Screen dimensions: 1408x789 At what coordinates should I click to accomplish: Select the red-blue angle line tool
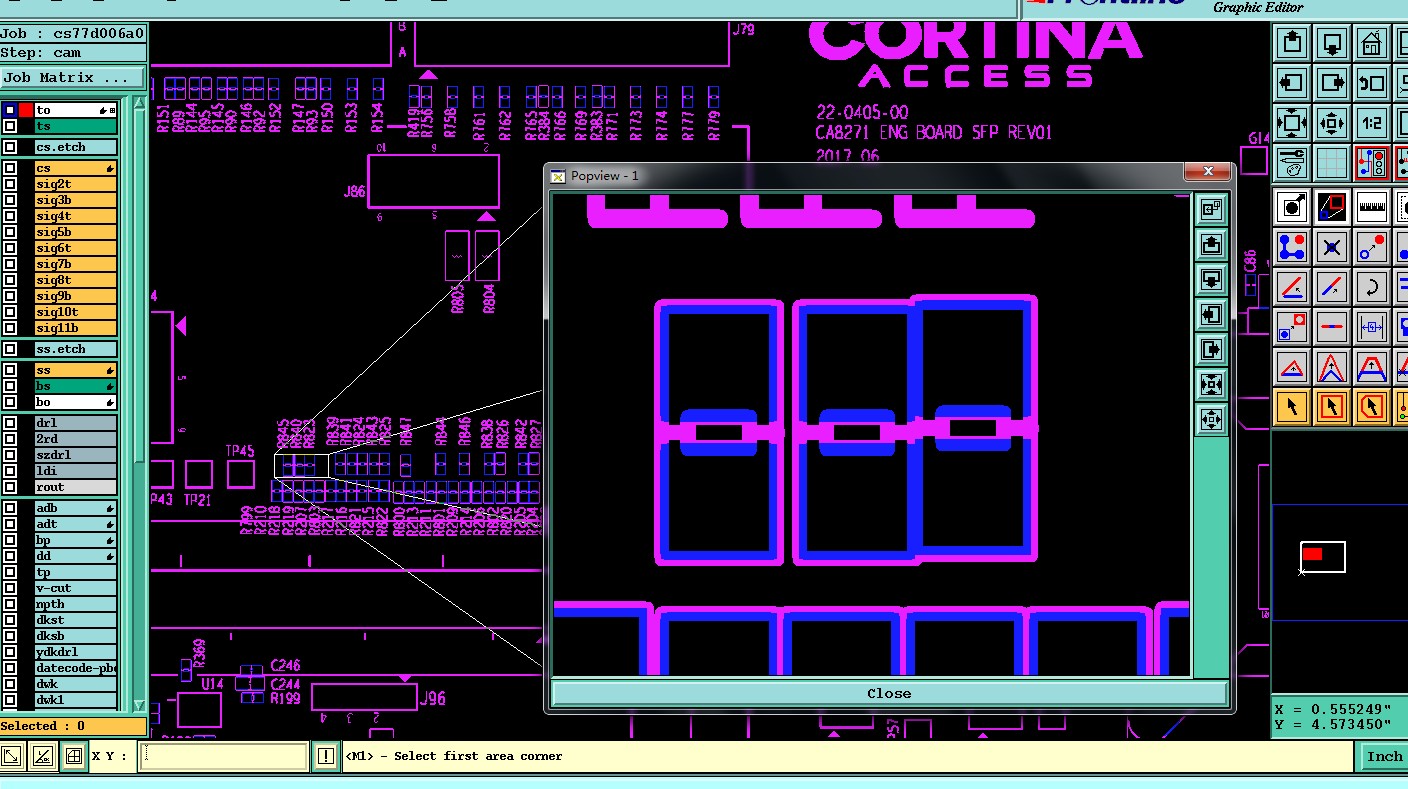point(1292,287)
